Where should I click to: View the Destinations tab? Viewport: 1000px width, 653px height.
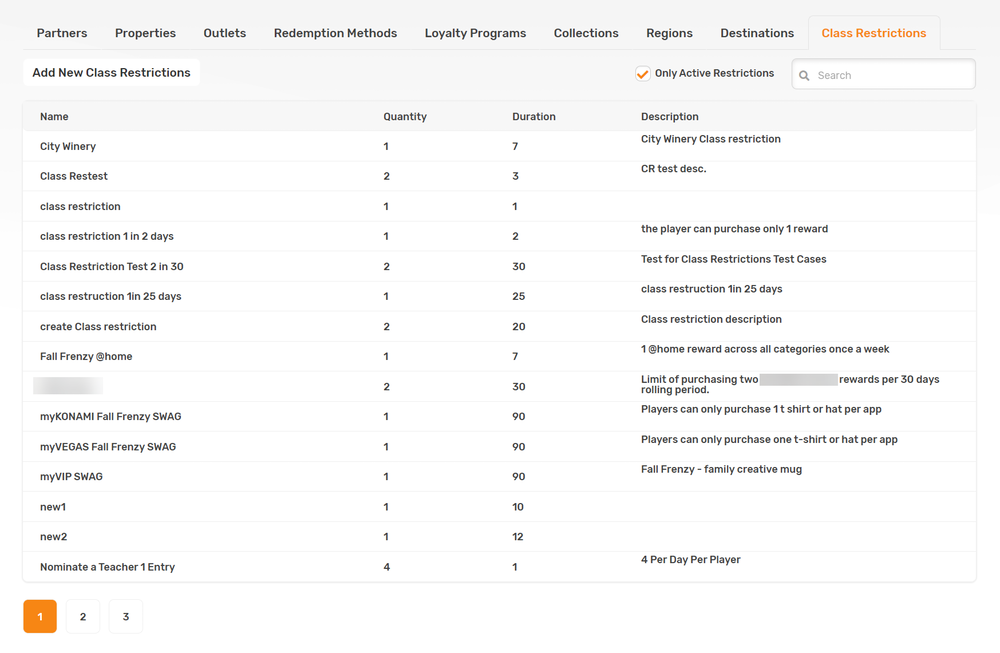point(757,33)
